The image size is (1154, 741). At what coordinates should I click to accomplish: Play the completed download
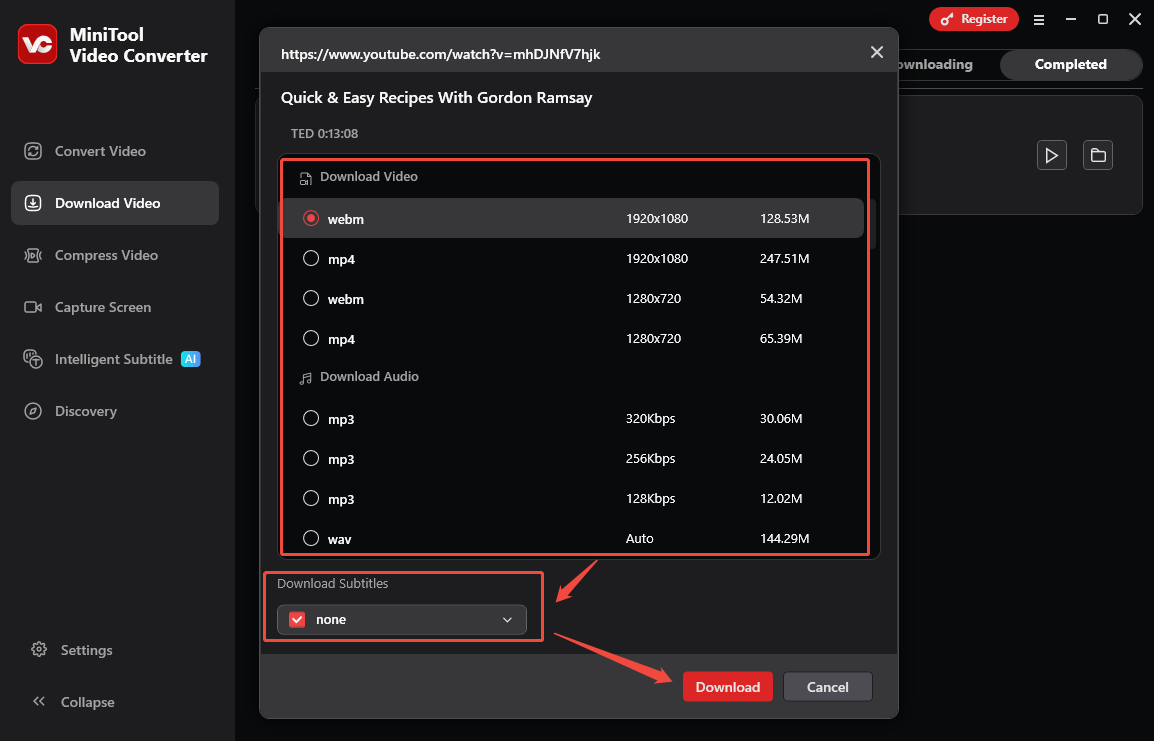pos(1051,155)
